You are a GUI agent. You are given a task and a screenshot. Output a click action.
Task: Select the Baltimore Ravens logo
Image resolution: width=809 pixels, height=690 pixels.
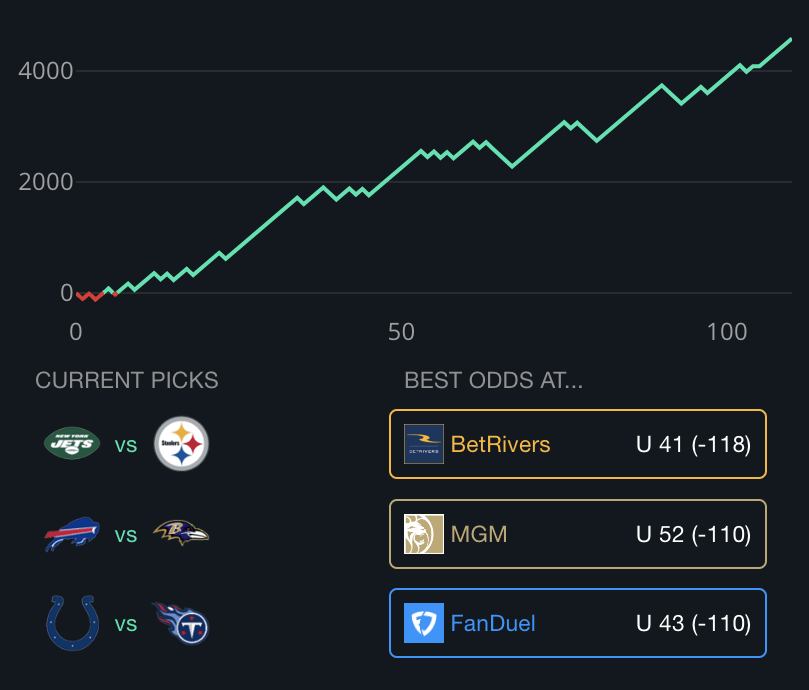point(181,534)
